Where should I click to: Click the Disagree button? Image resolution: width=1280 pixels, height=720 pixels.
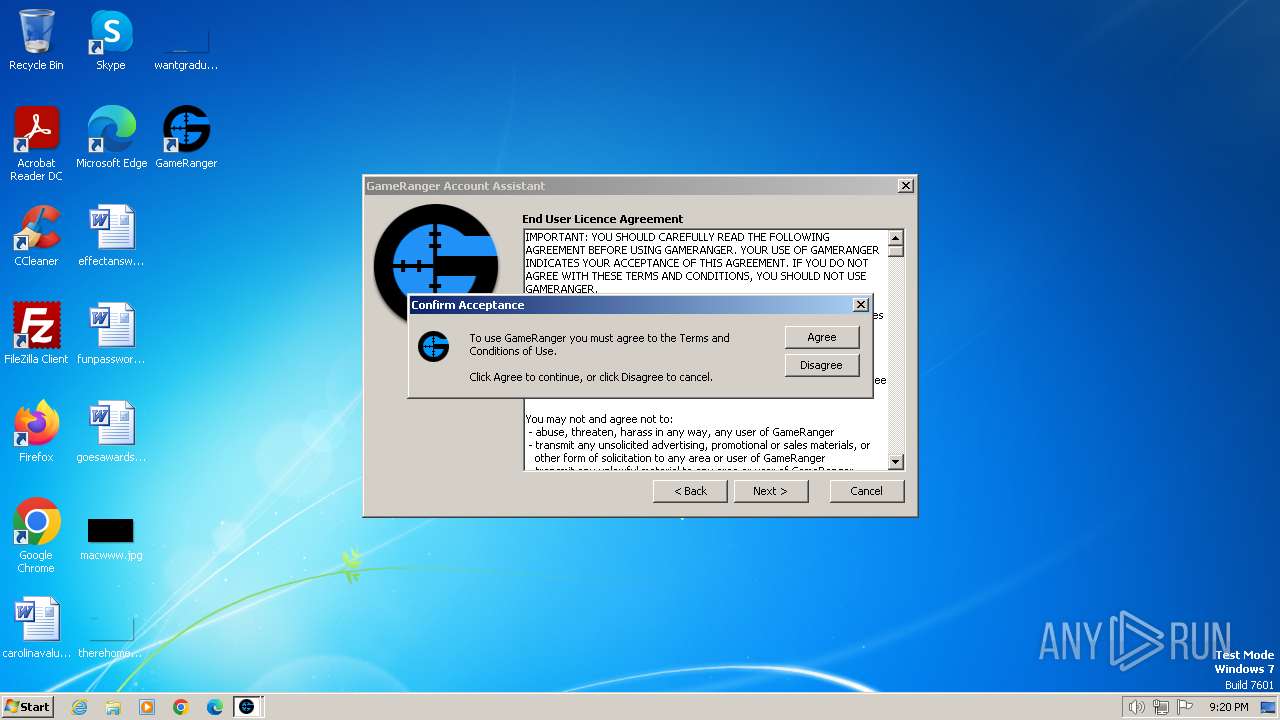pos(822,365)
